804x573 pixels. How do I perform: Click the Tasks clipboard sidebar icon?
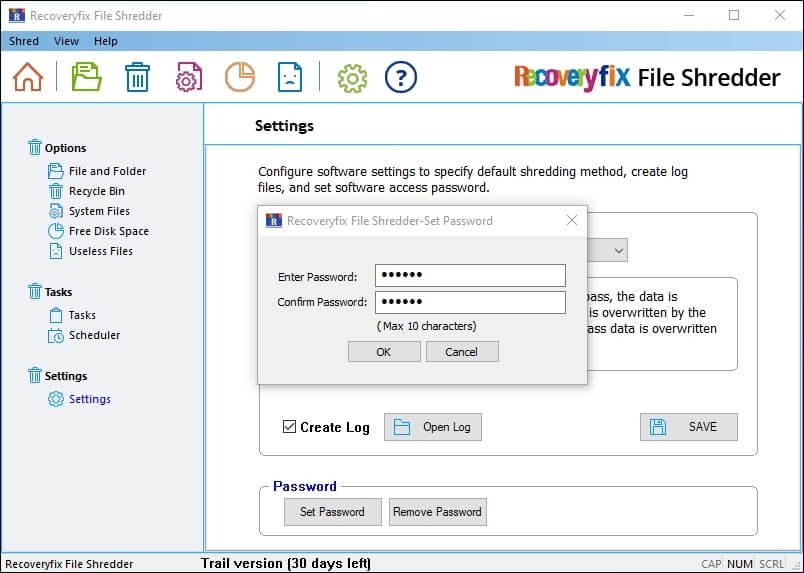(55, 315)
